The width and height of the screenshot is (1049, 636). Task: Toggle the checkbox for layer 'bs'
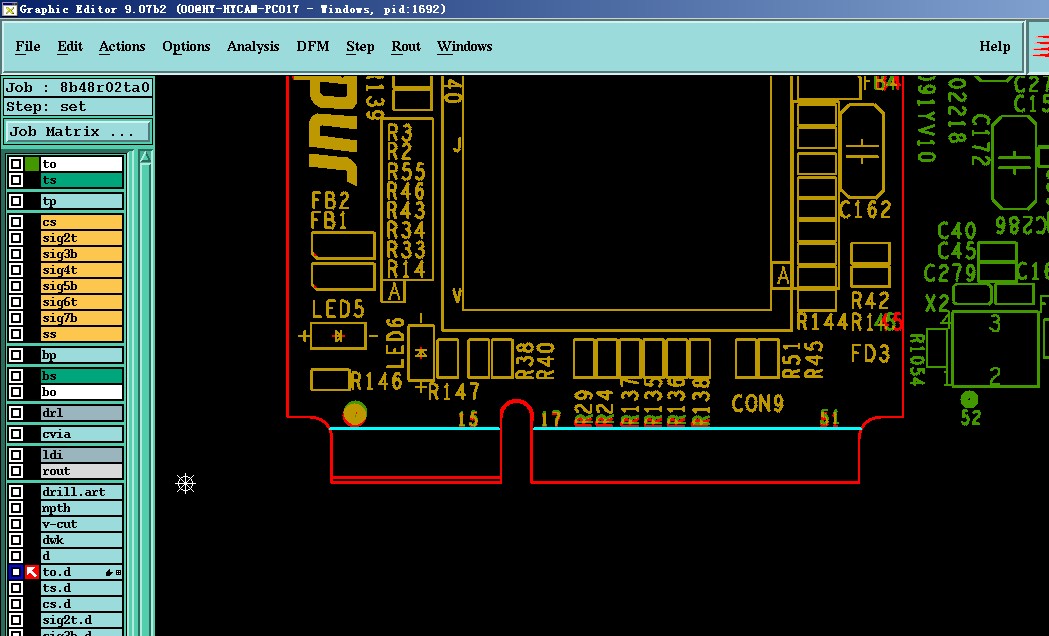(x=15, y=376)
